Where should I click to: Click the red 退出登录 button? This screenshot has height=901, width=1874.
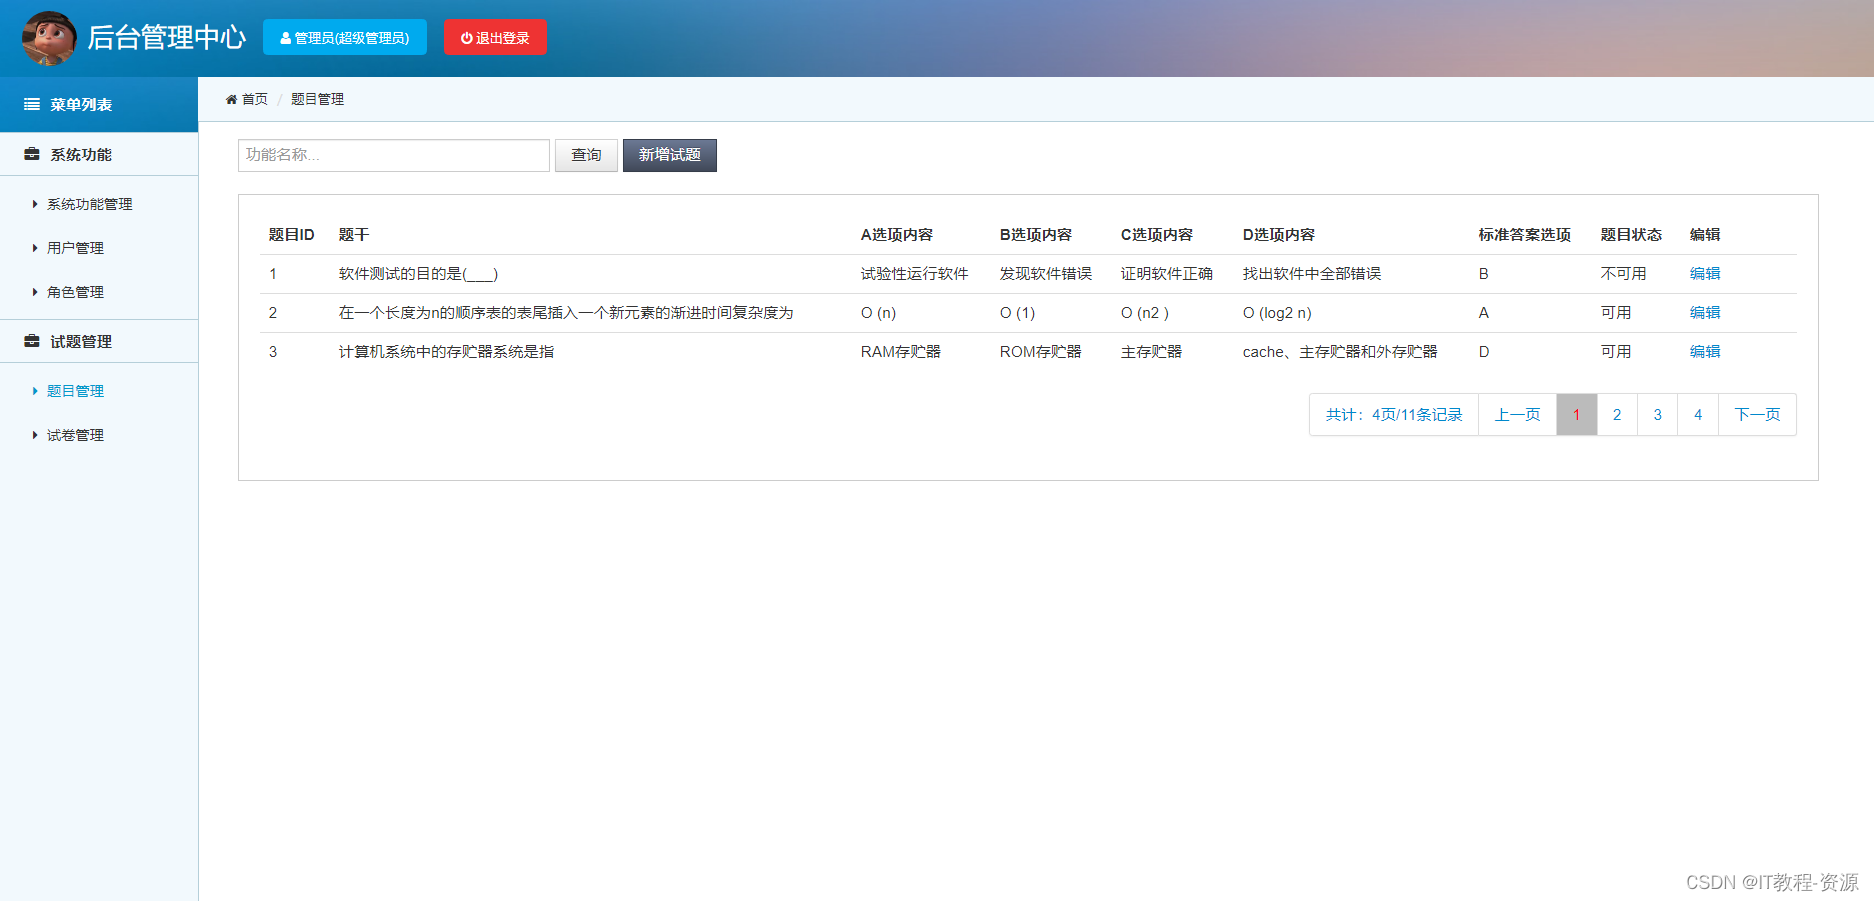(495, 38)
